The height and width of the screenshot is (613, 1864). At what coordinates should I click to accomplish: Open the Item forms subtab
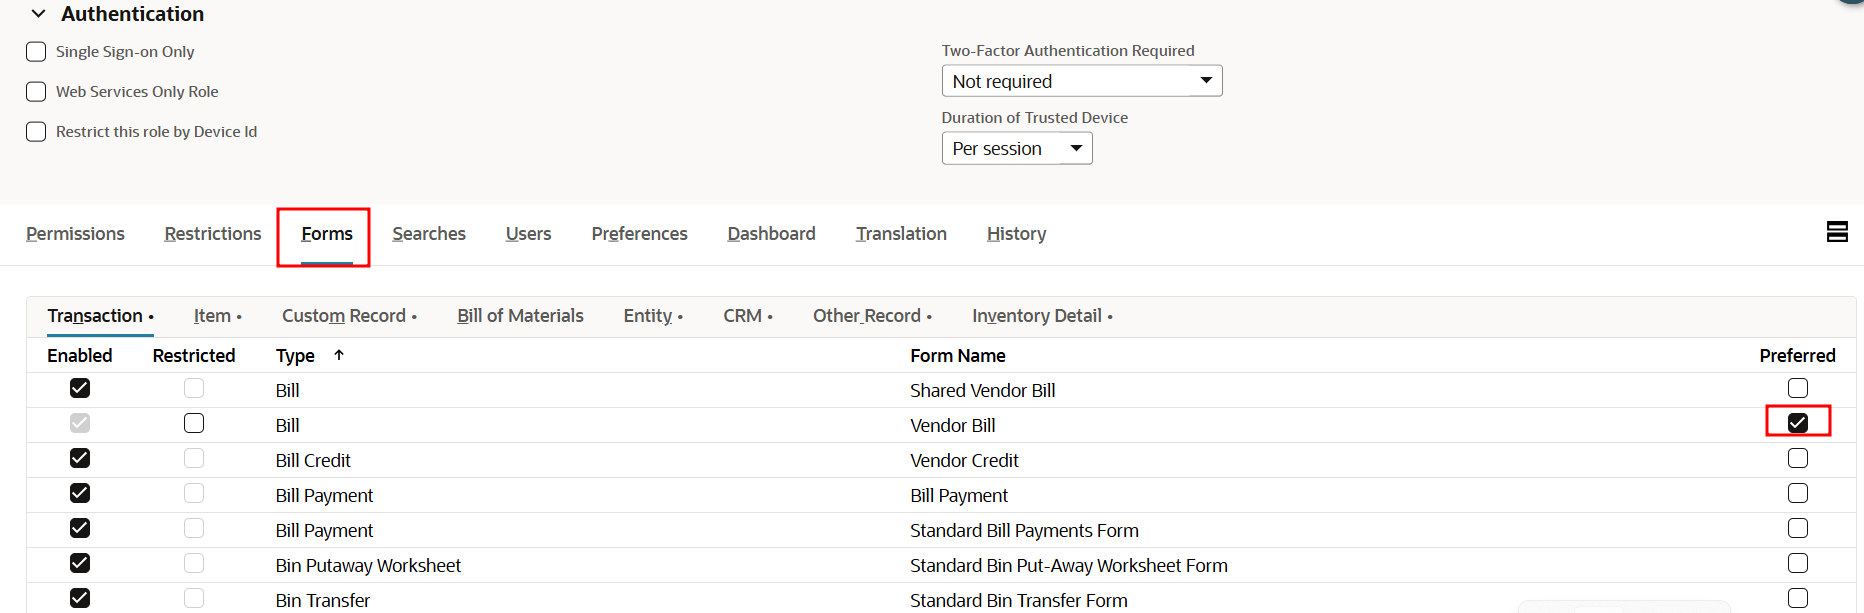point(212,316)
